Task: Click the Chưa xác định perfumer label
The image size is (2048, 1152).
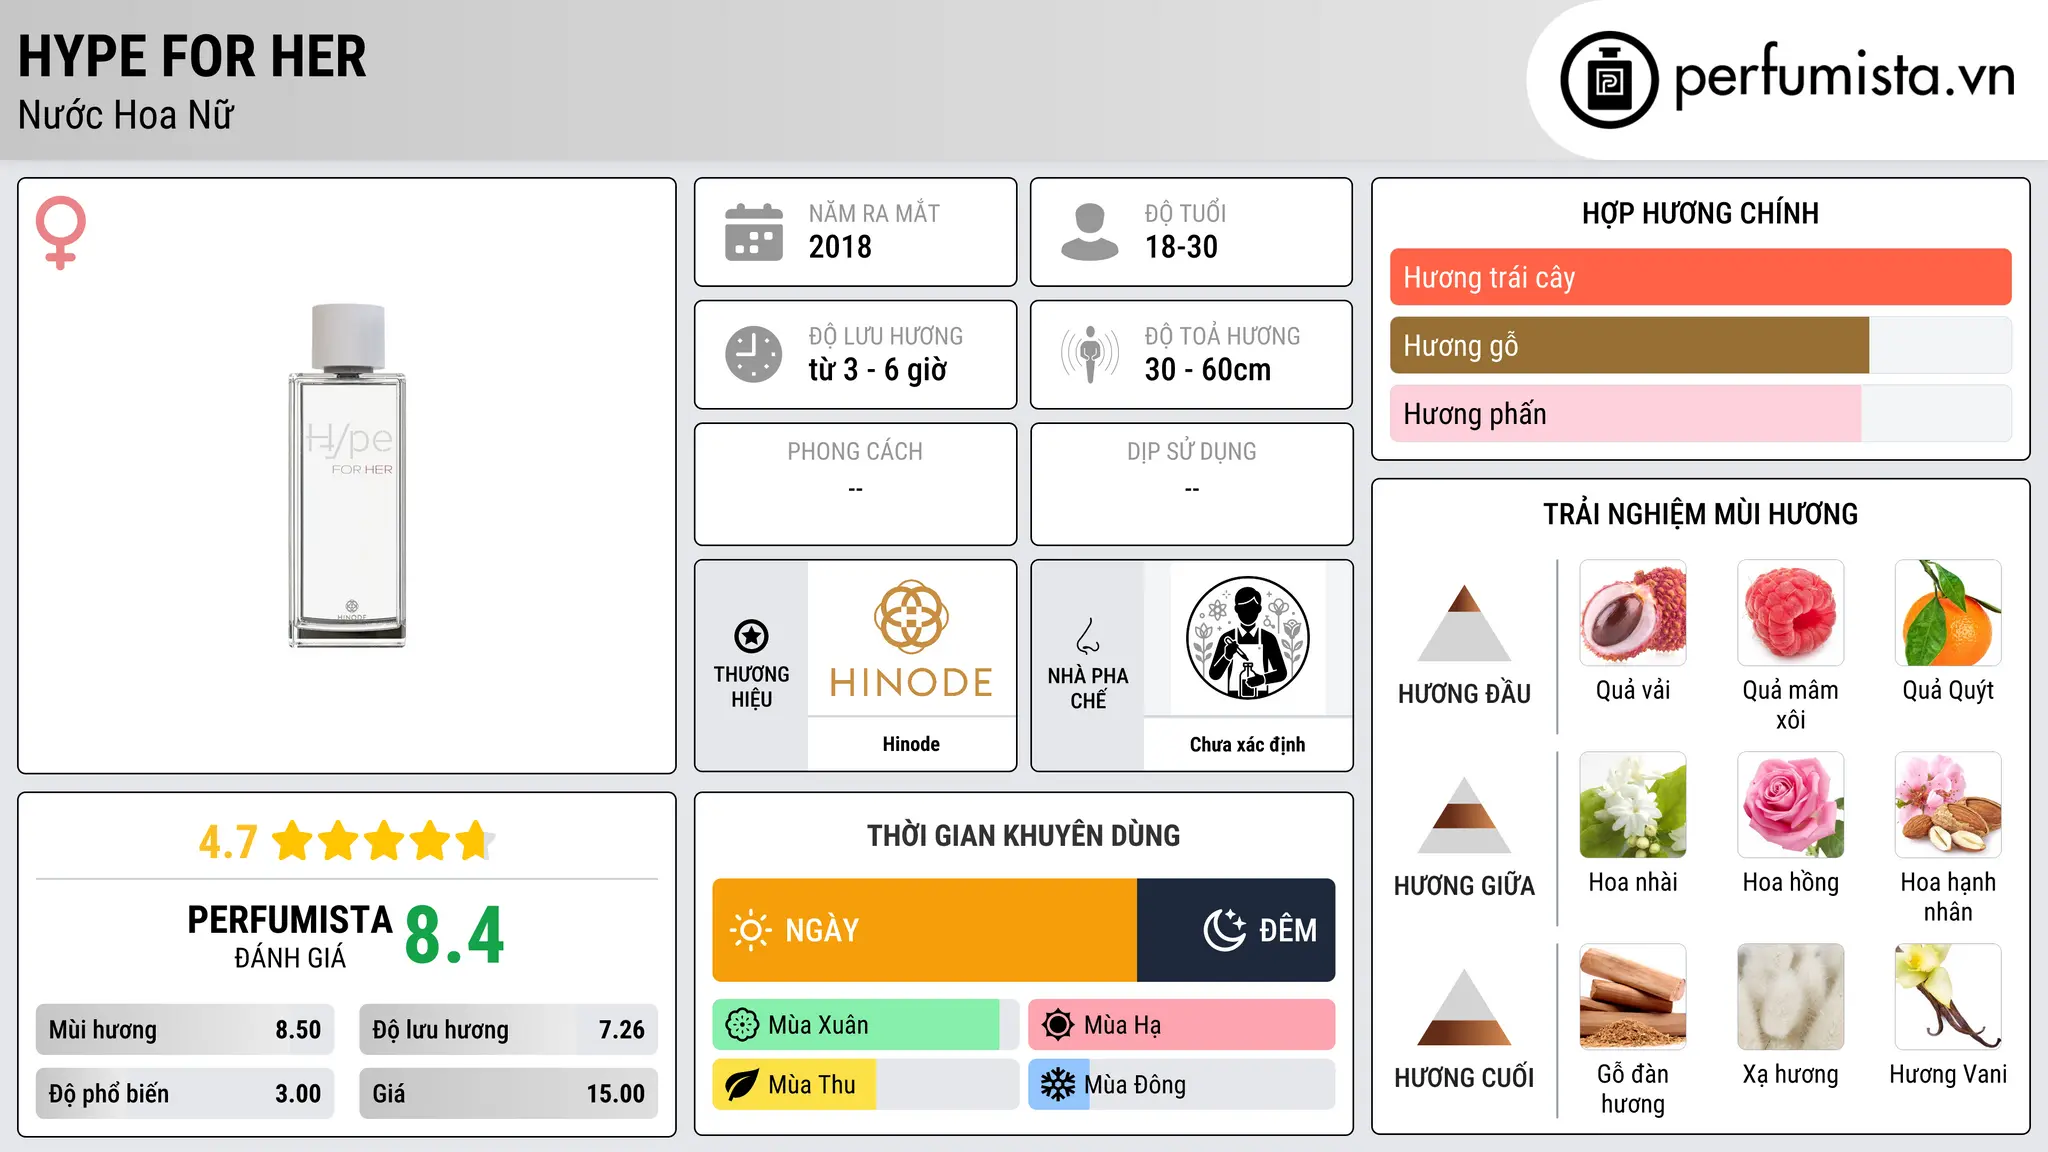Action: pyautogui.click(x=1247, y=744)
